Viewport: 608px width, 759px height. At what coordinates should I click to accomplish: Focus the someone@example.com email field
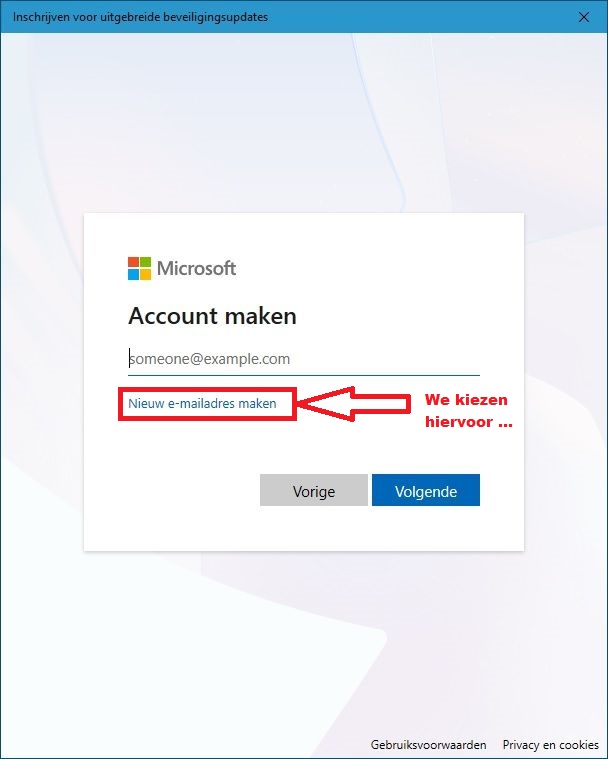[304, 359]
